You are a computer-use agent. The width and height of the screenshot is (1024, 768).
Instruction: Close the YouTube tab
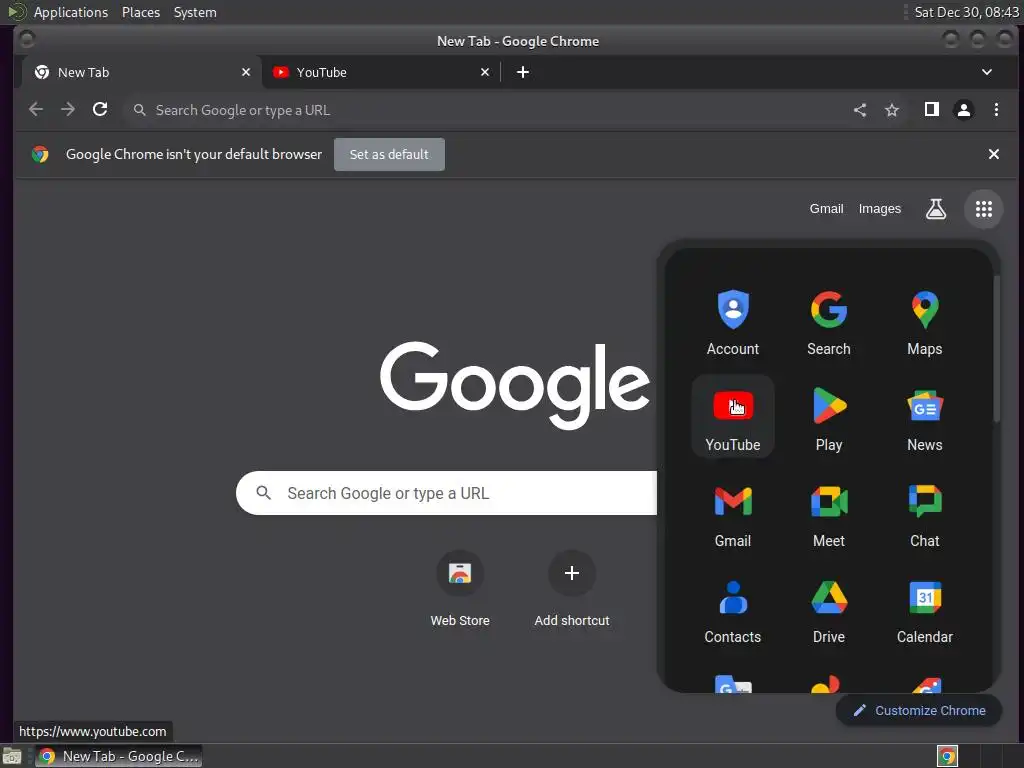[485, 72]
